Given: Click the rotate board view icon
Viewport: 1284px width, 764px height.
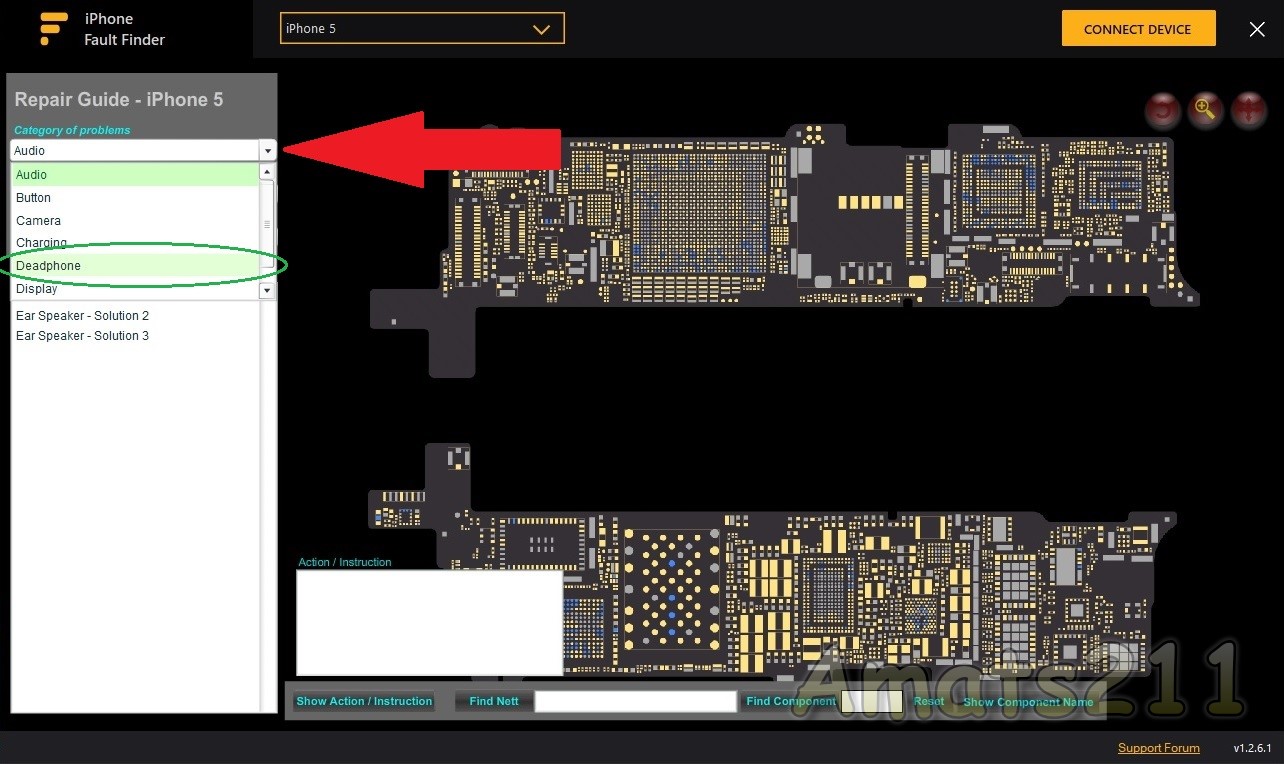Looking at the screenshot, I should tap(1162, 111).
